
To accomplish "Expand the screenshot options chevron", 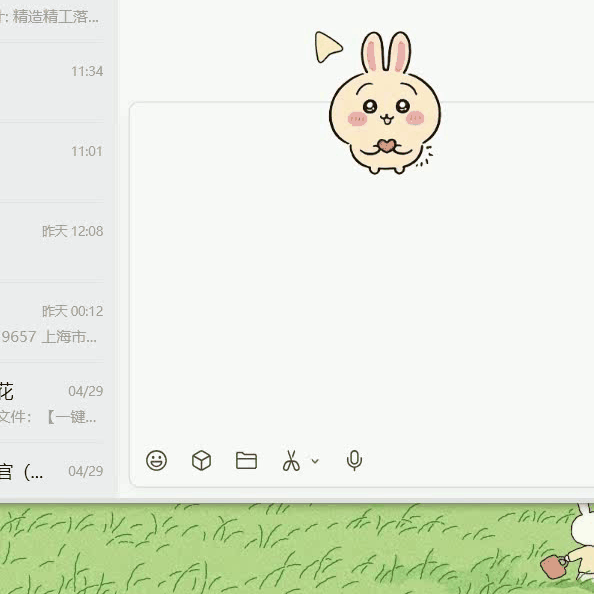I will [x=315, y=461].
